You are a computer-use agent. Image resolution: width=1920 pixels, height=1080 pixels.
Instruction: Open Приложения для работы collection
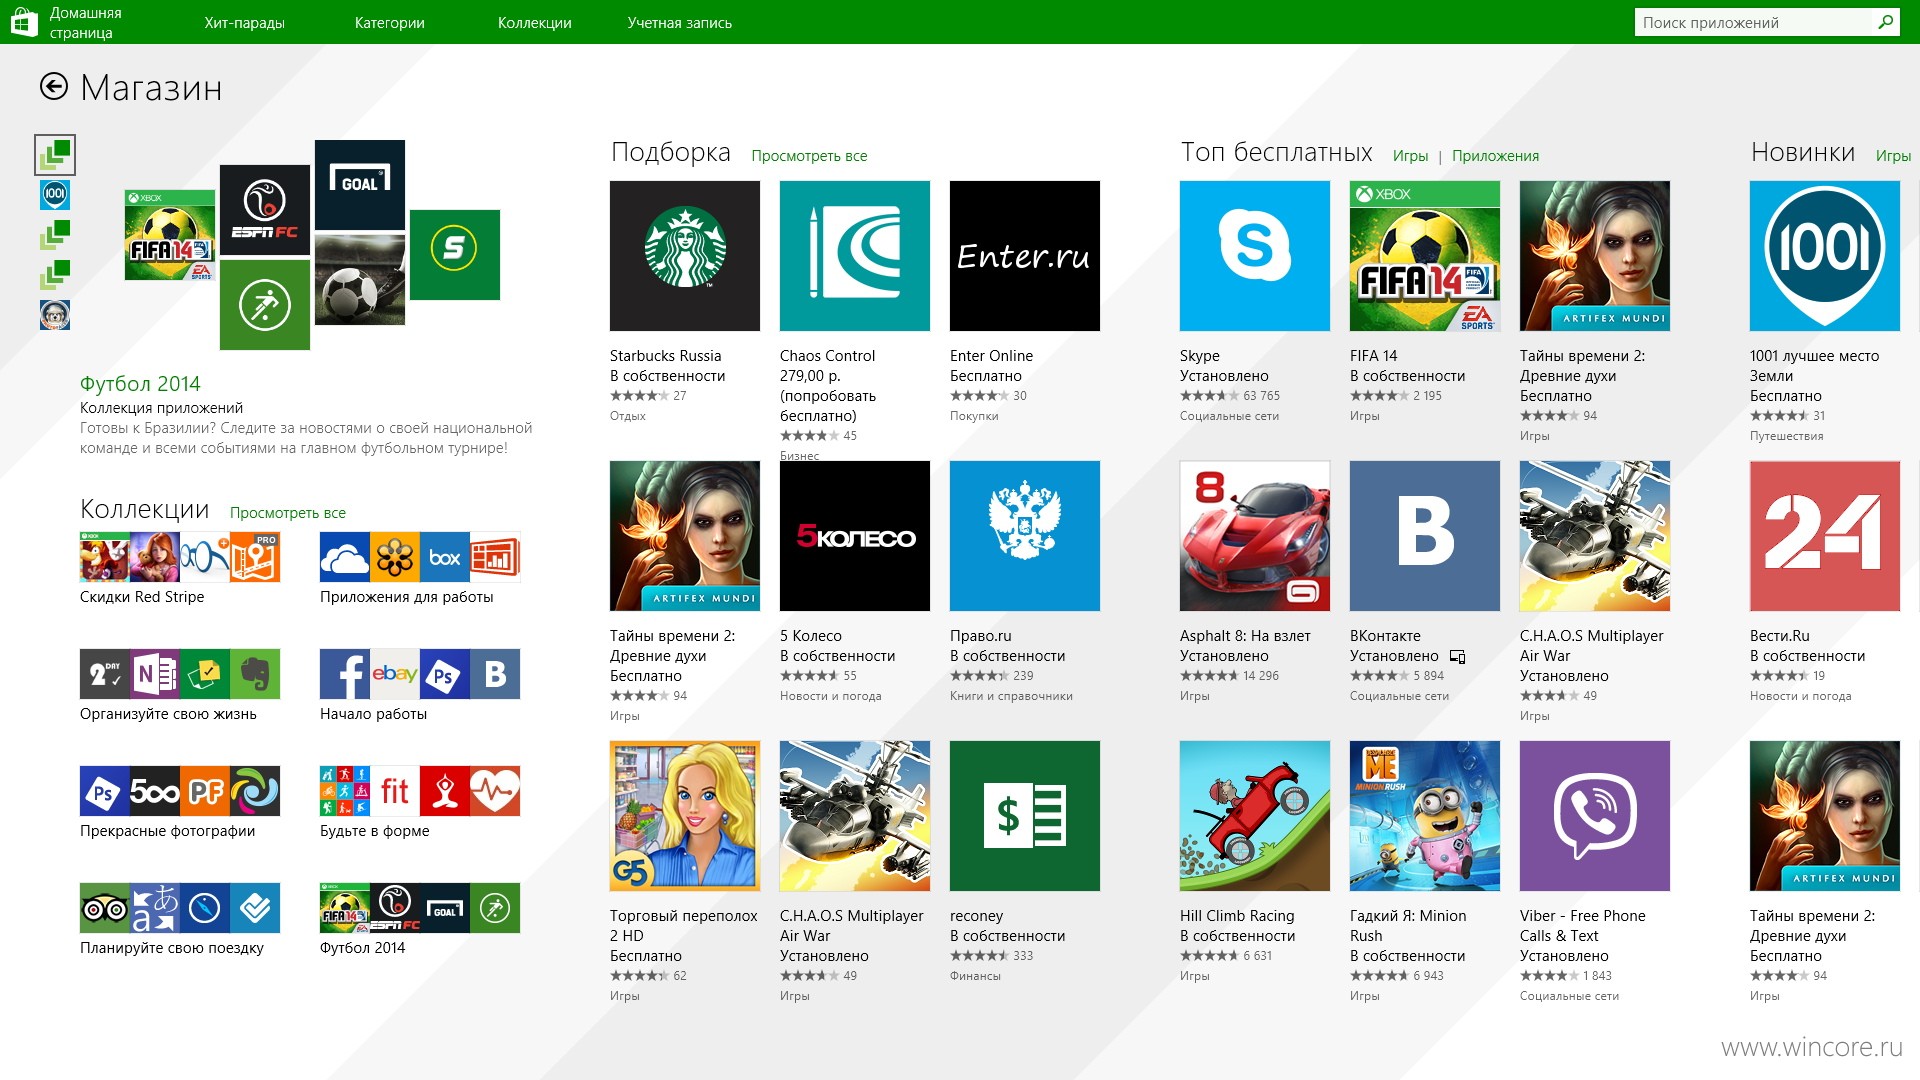point(420,557)
